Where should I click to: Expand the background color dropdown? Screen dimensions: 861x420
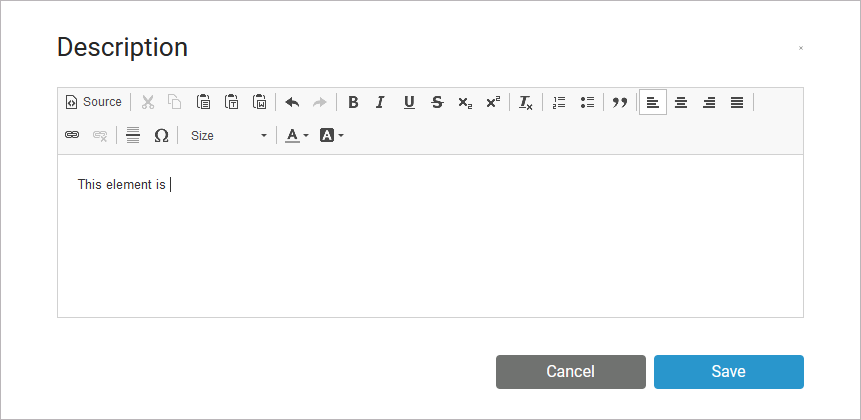(x=332, y=135)
